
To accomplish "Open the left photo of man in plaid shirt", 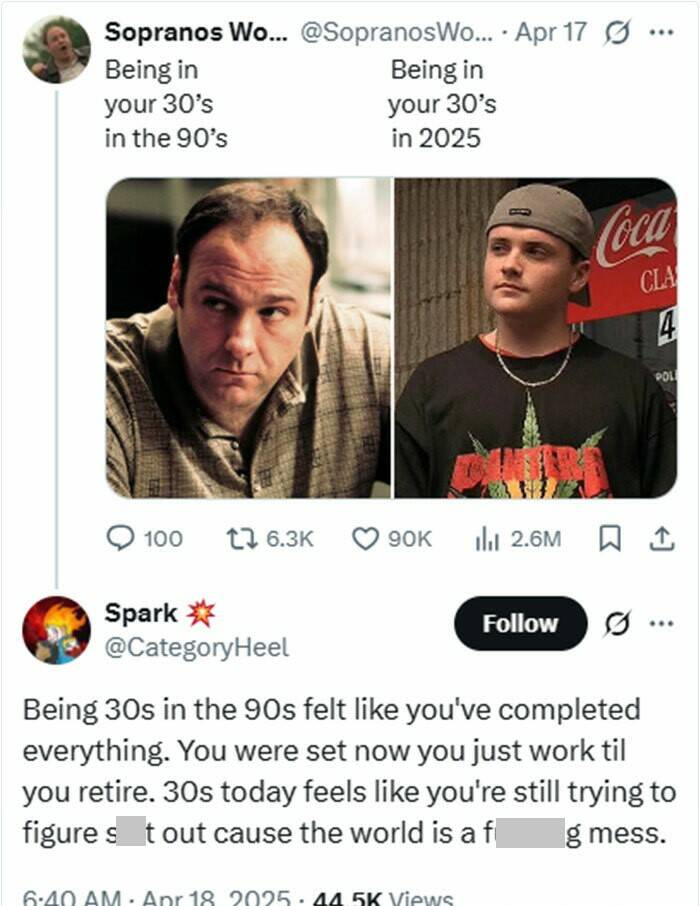I will click(x=249, y=338).
